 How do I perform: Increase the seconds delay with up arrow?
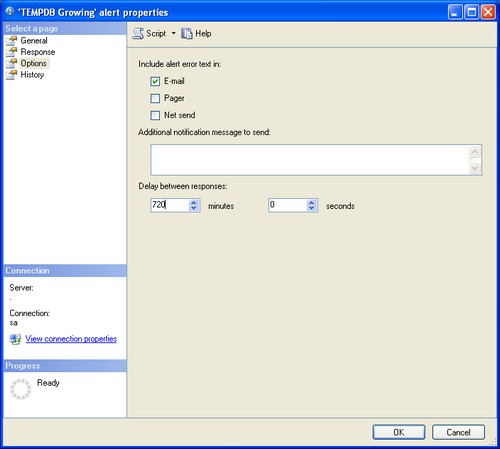click(x=311, y=202)
